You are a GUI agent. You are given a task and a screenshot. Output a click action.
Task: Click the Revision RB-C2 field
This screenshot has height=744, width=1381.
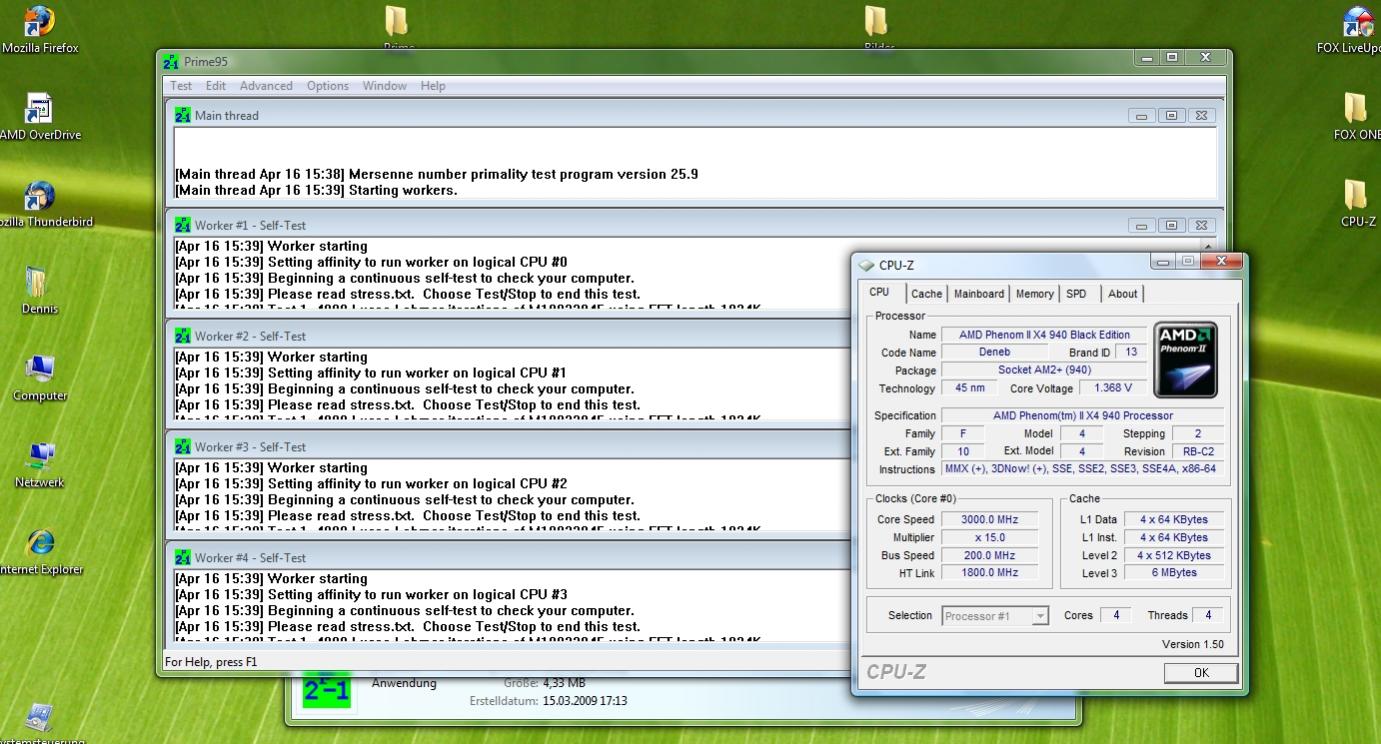point(1197,452)
